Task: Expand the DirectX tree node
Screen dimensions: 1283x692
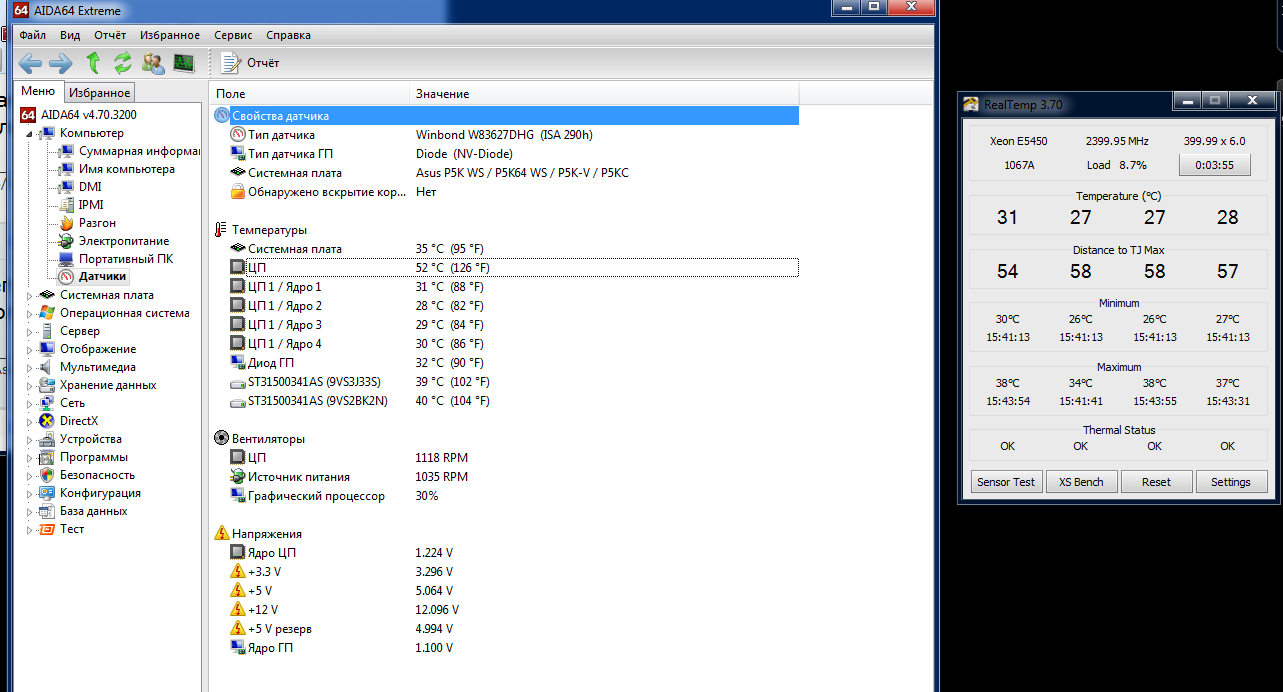Action: click(x=29, y=421)
